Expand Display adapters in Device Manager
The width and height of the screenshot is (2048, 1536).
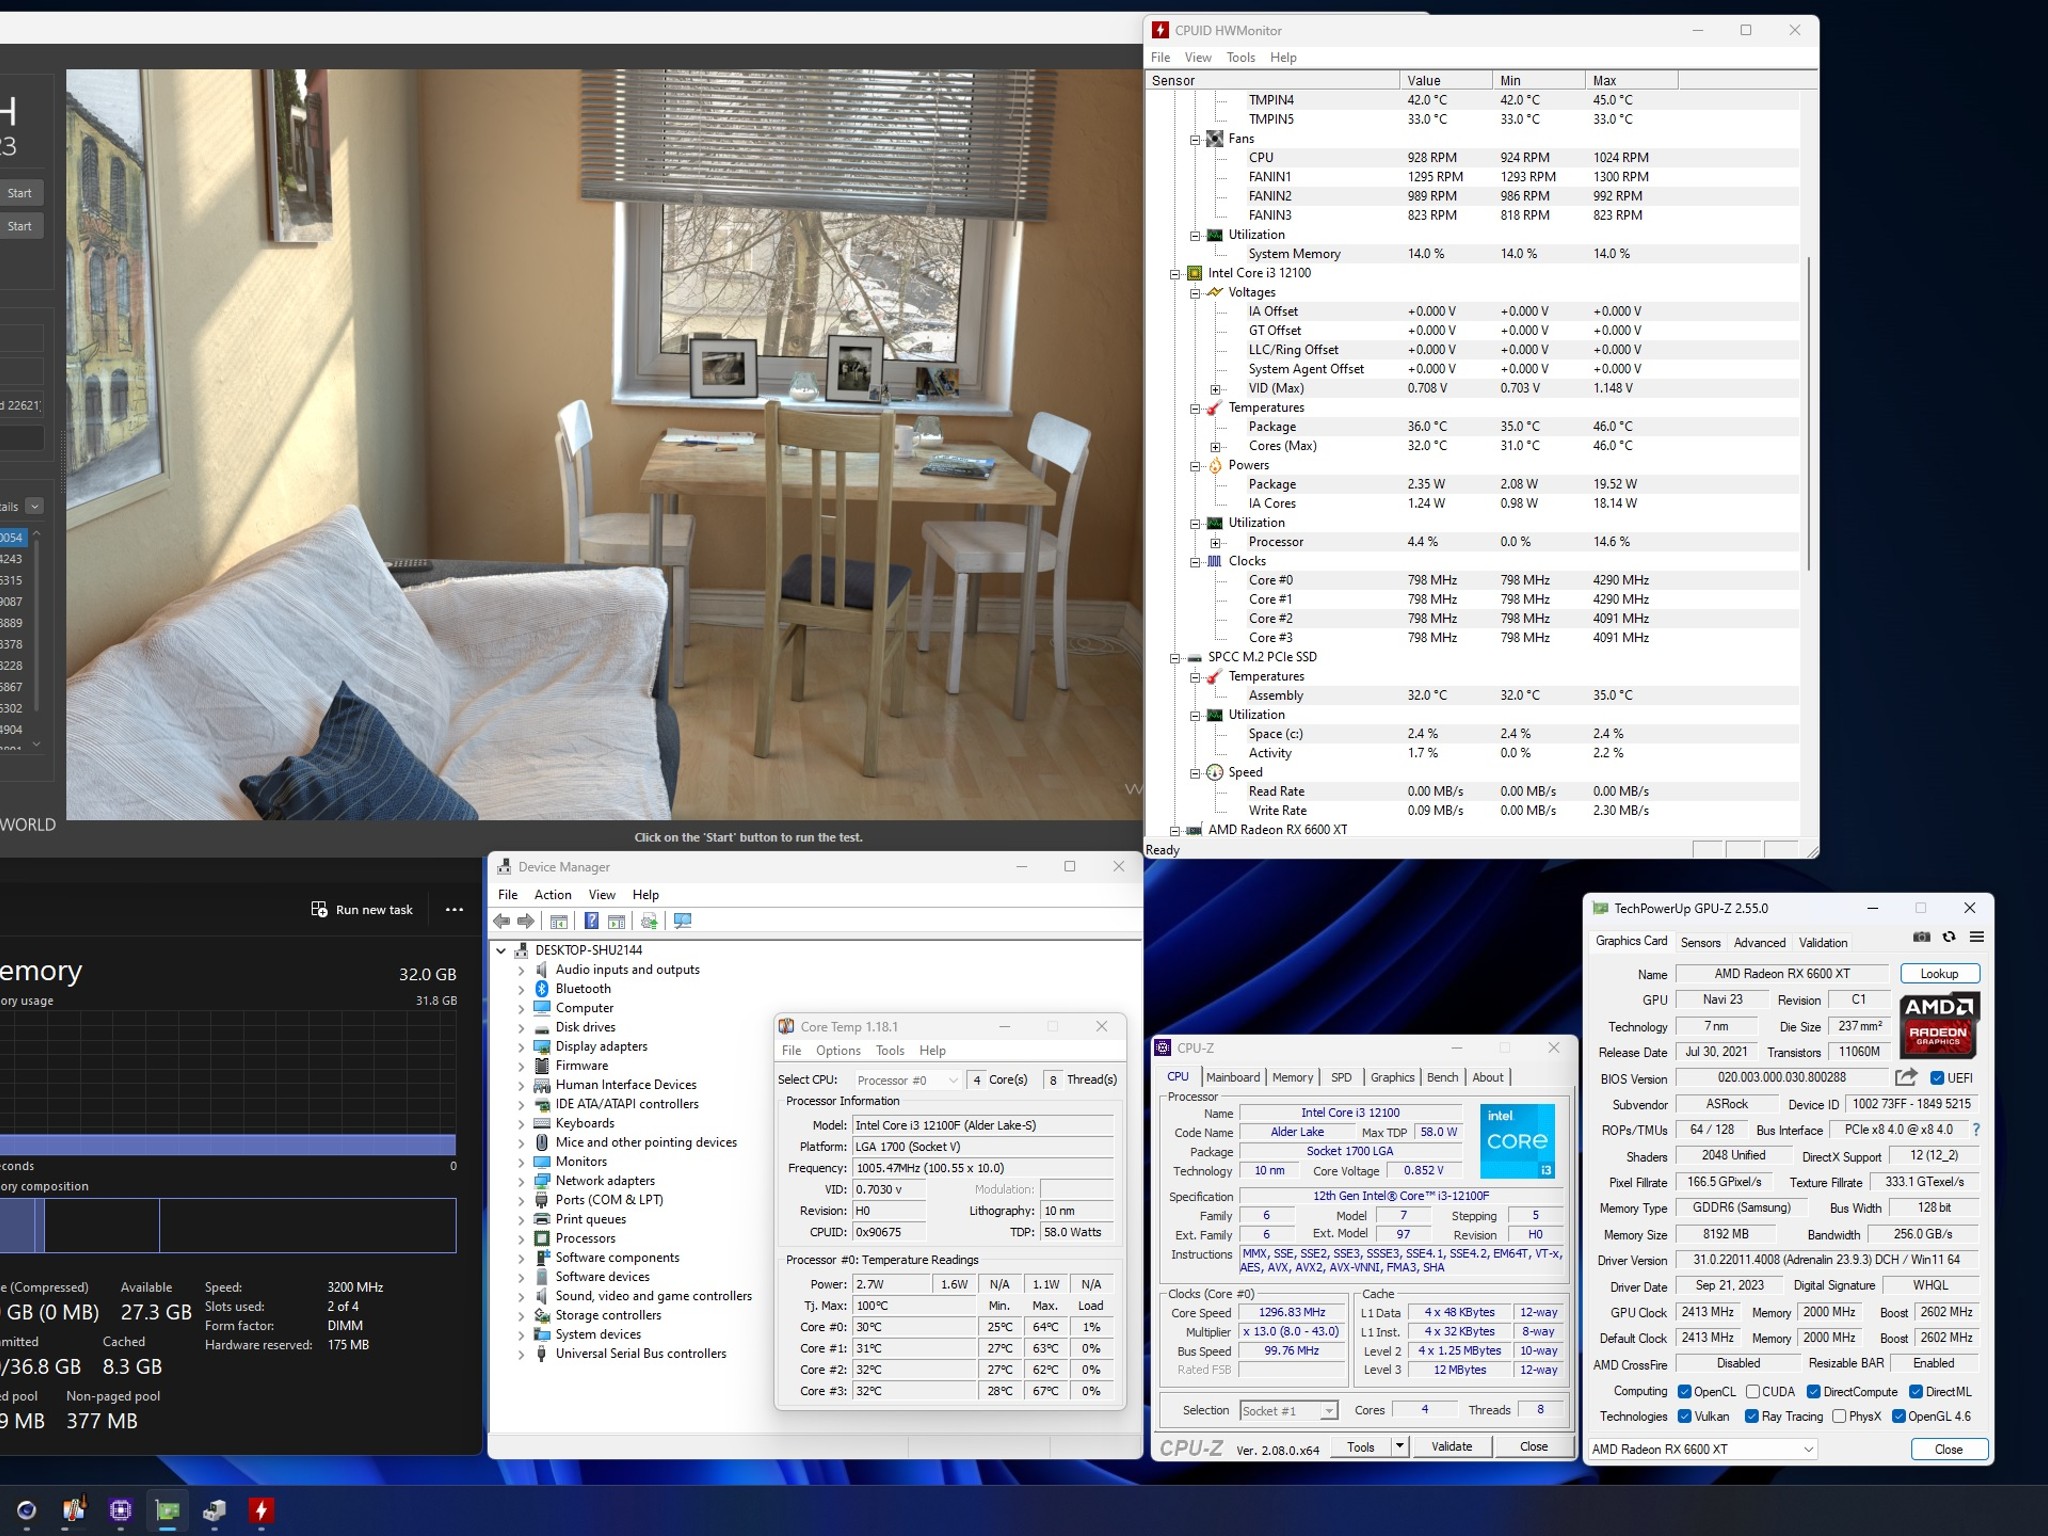521,1047
